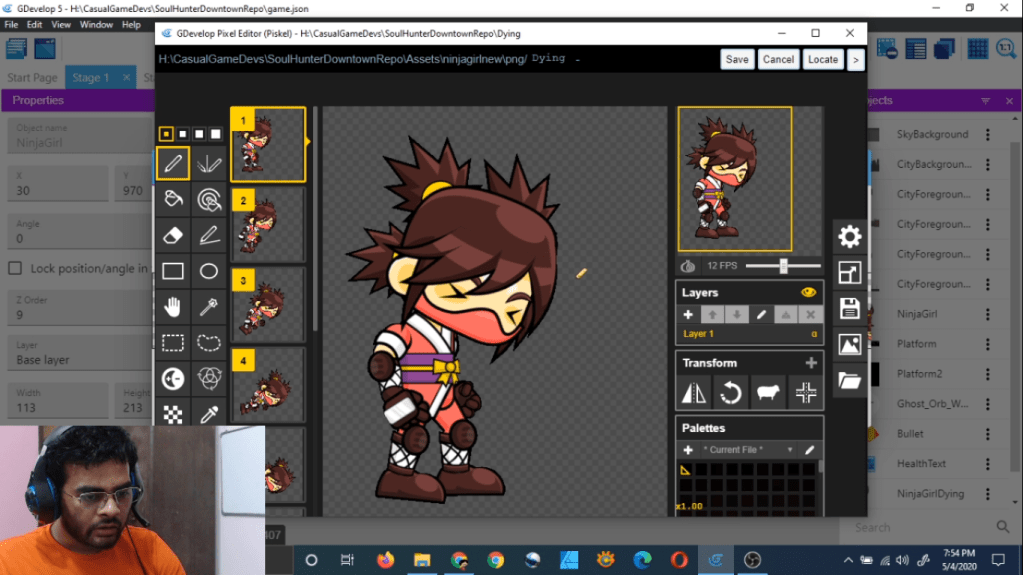Viewport: 1023px width, 575px height.
Task: Open Piskel settings gear icon
Action: (849, 237)
